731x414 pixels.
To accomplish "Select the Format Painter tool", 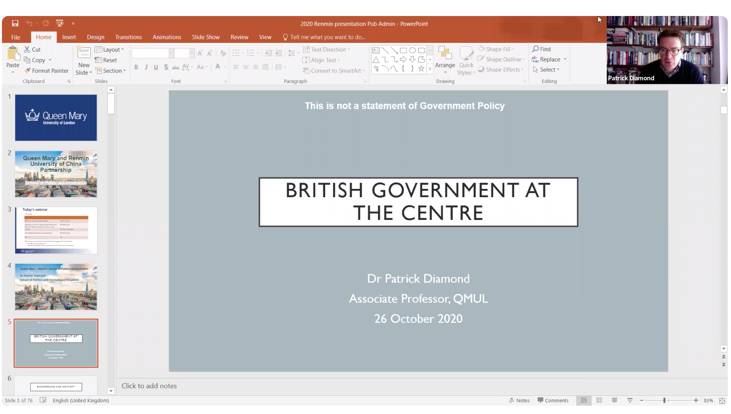I will tap(47, 71).
